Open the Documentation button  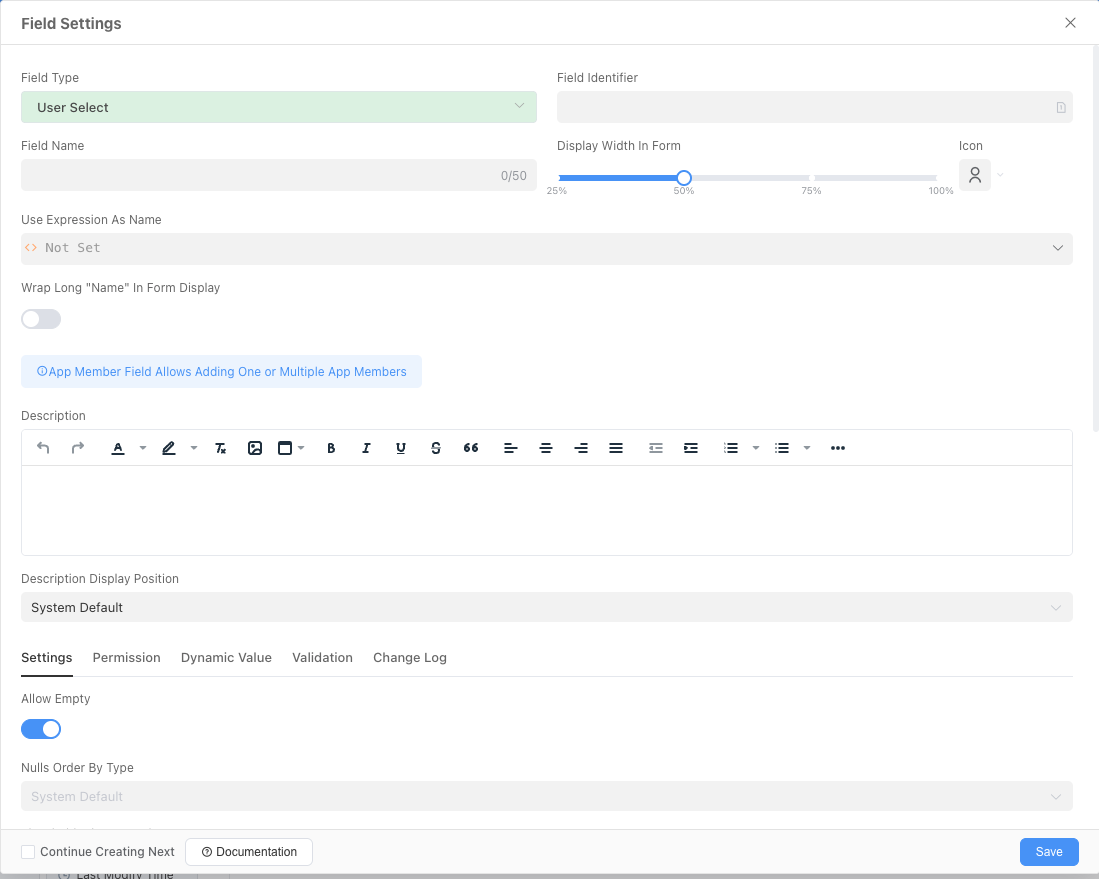pyautogui.click(x=249, y=852)
